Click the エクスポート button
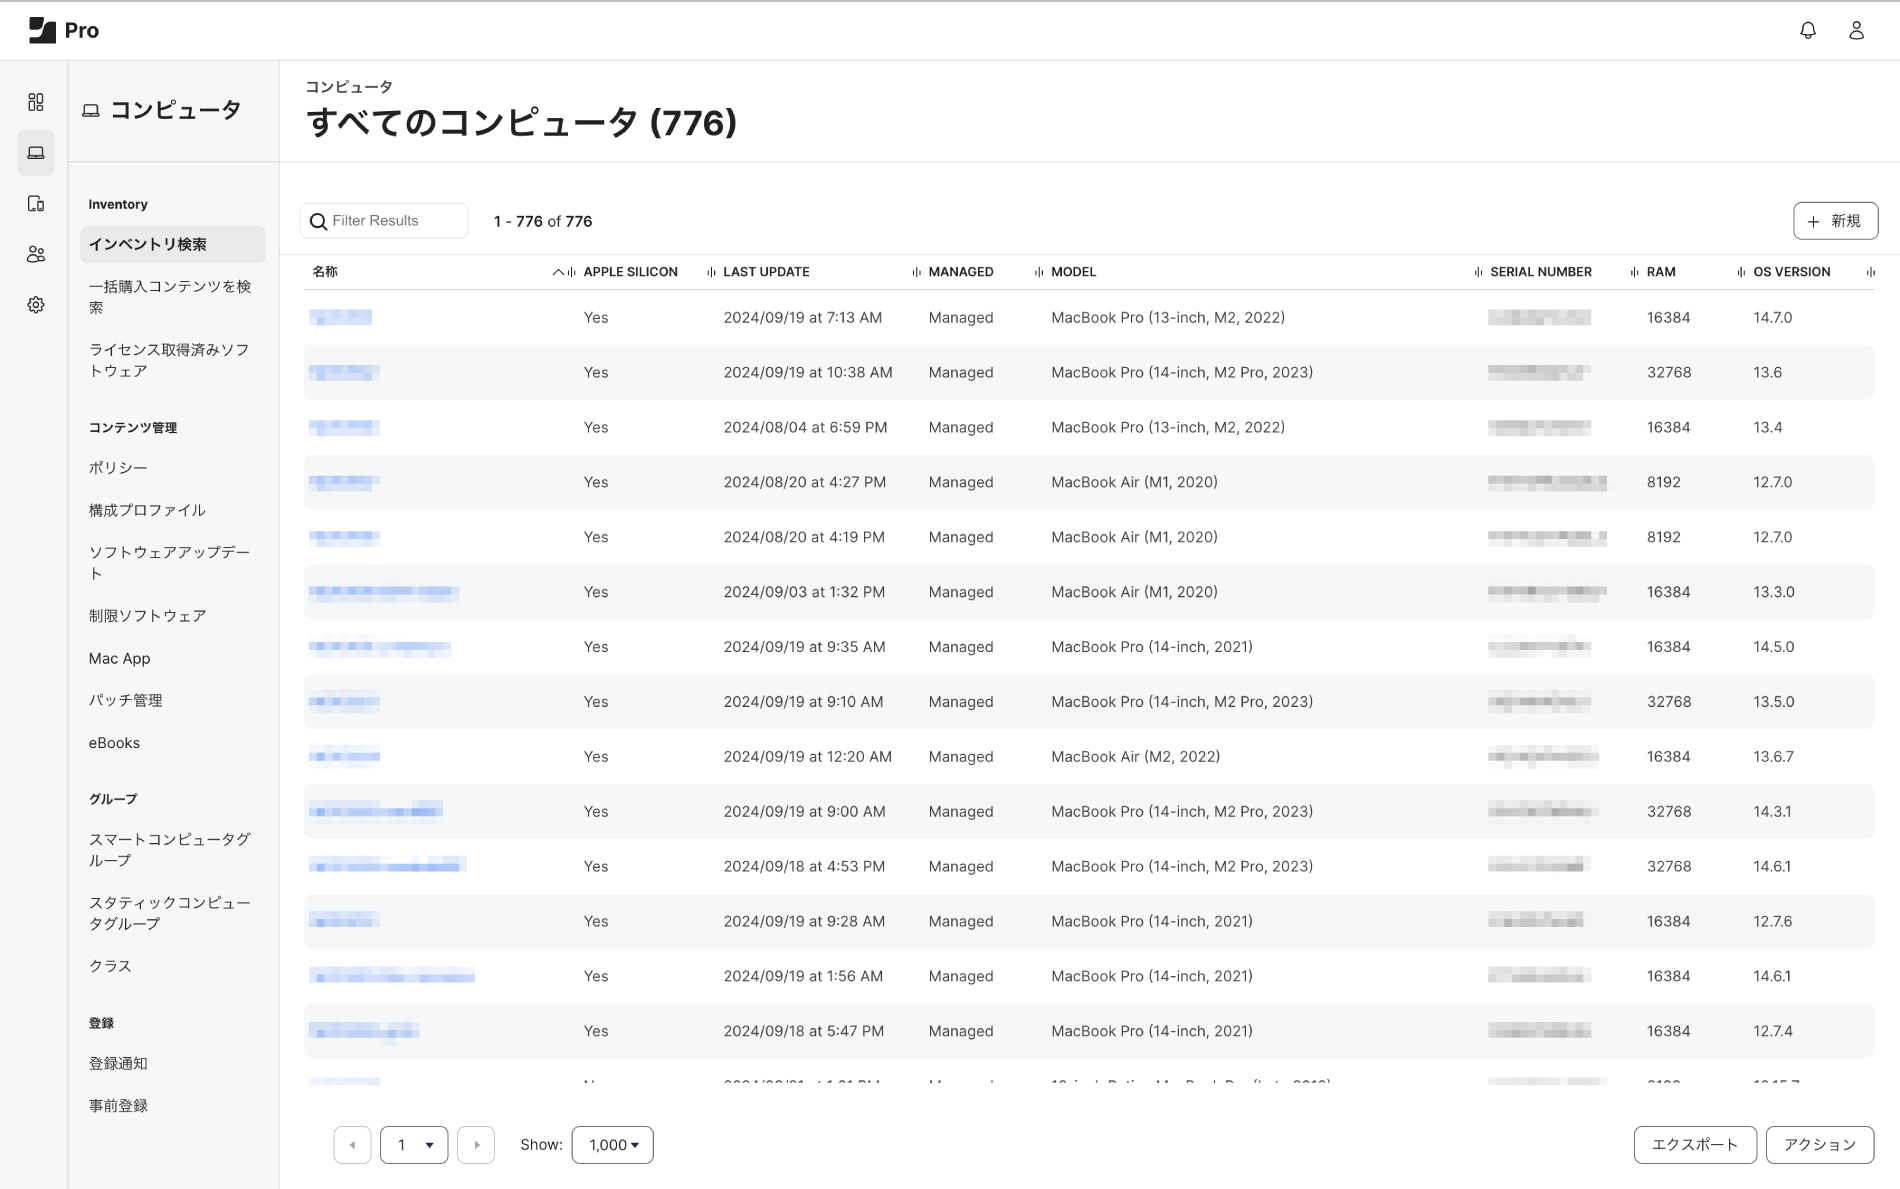 (x=1694, y=1145)
